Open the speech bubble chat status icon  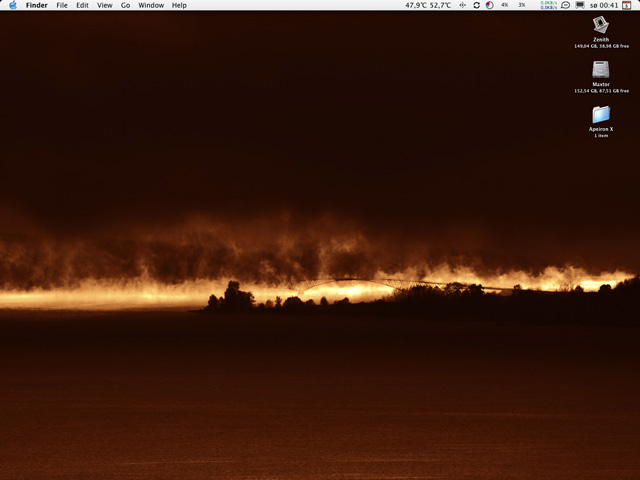[x=565, y=5]
